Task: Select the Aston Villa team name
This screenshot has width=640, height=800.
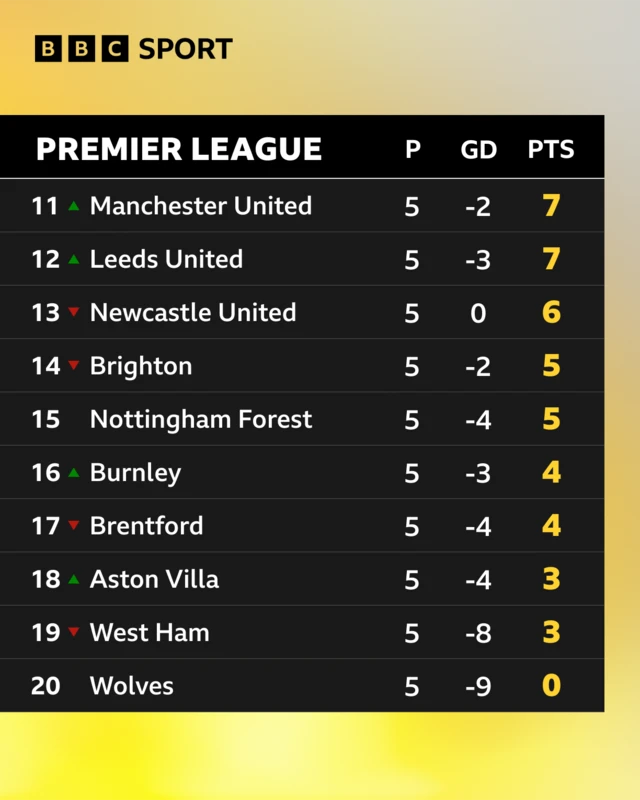Action: coord(154,579)
